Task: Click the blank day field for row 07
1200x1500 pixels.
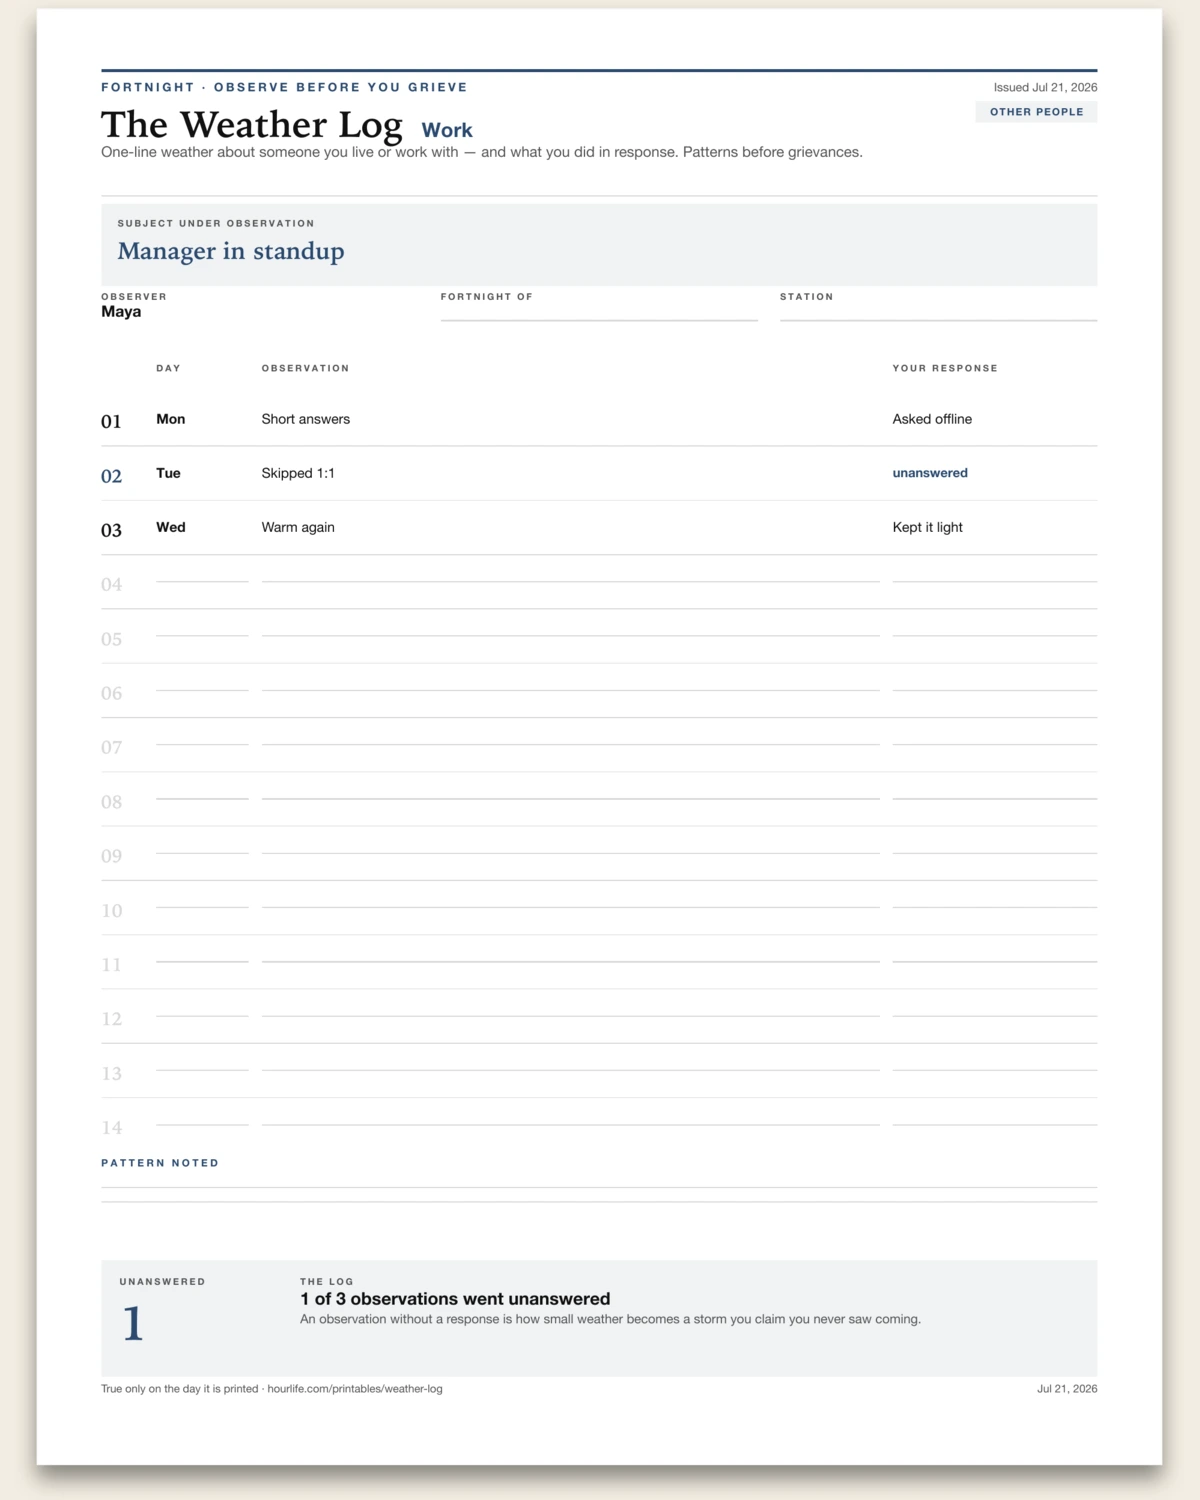Action: tap(202, 736)
